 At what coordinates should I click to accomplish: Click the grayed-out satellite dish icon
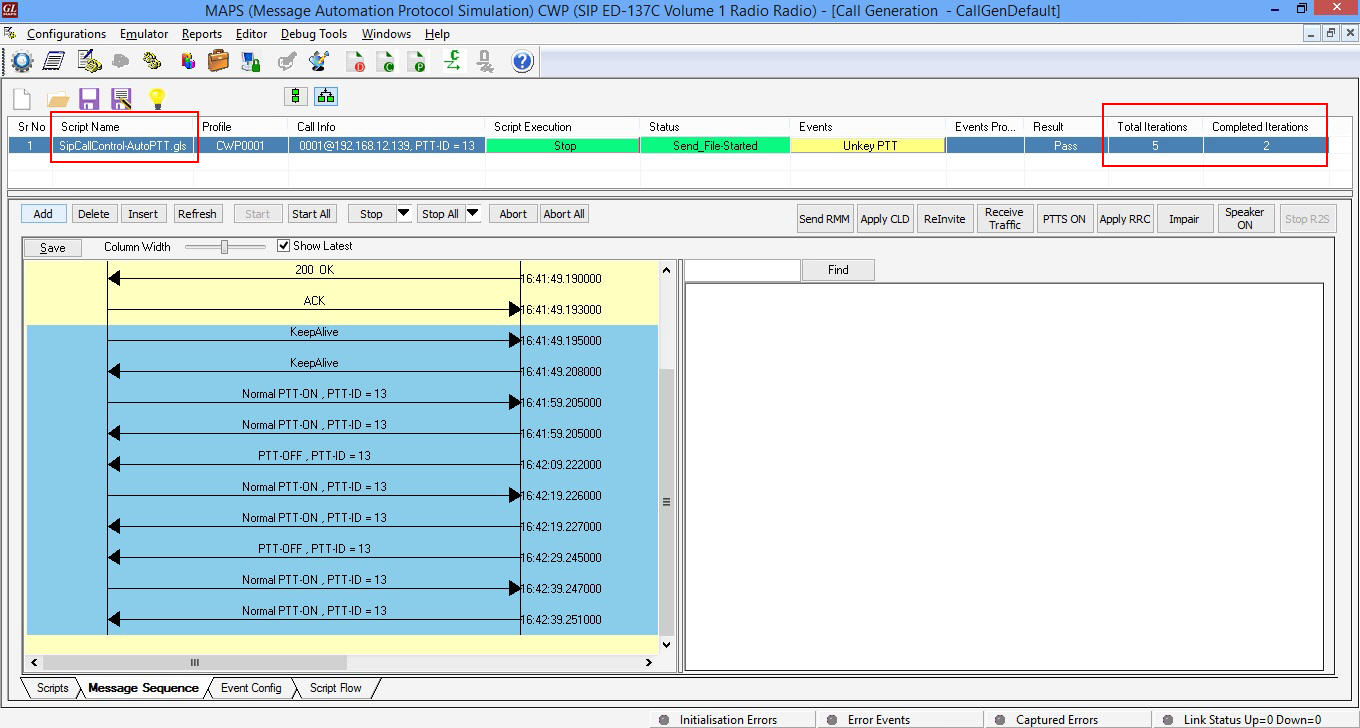coord(287,61)
